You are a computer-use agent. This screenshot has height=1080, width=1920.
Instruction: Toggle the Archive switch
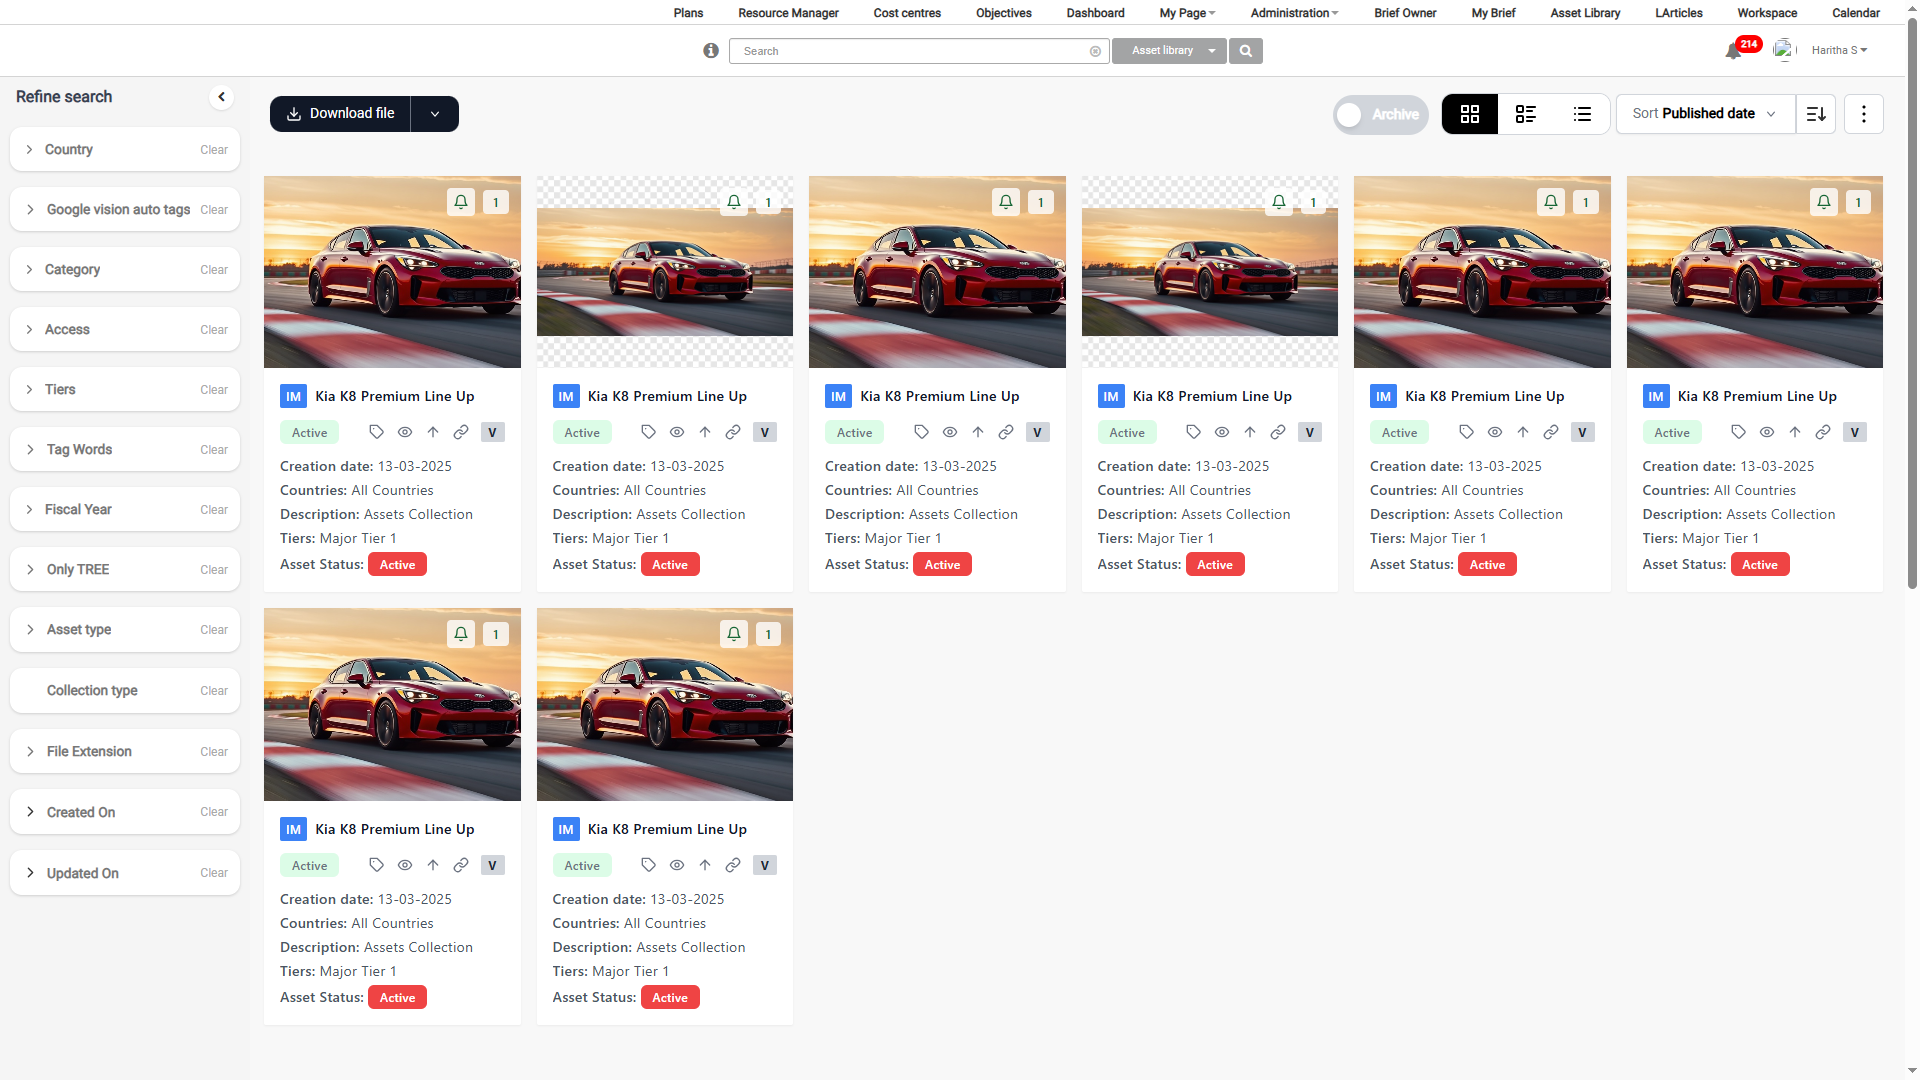pyautogui.click(x=1381, y=115)
